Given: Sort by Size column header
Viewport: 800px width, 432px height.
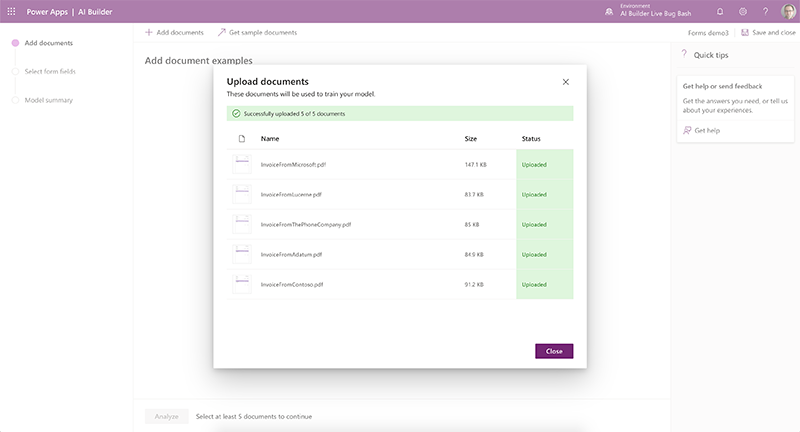Looking at the screenshot, I should tap(470, 139).
